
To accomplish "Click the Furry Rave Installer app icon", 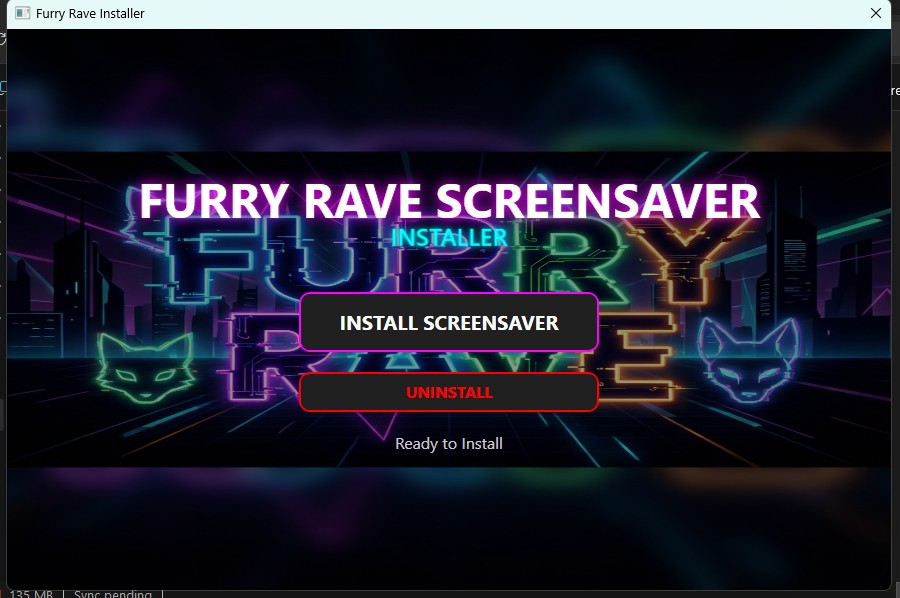I will click(x=20, y=13).
